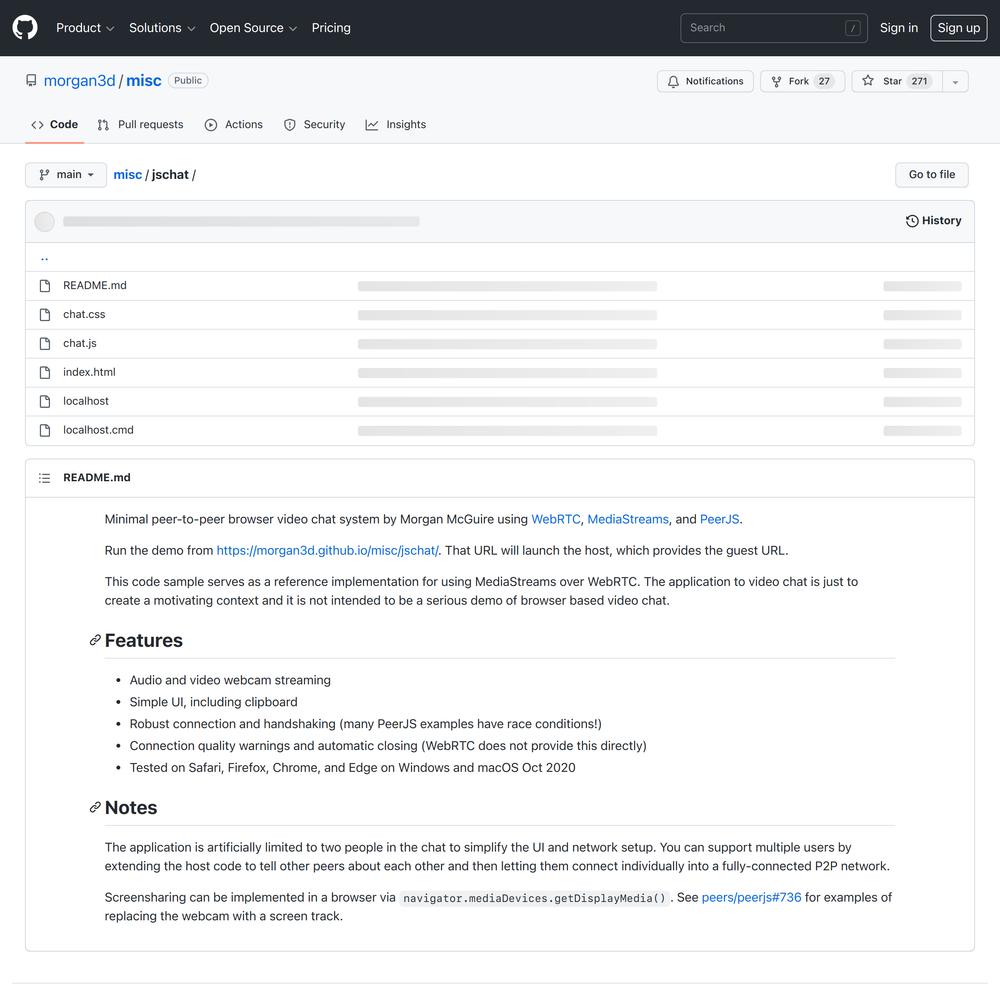Open the morgan3d.github.io jschat demo URL

[327, 550]
